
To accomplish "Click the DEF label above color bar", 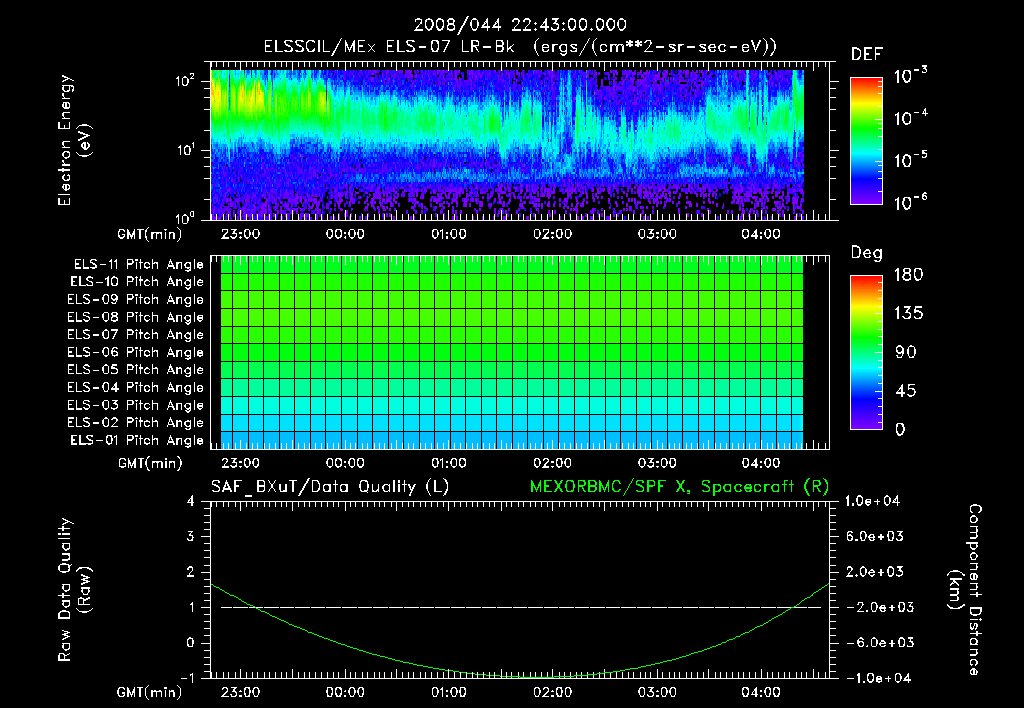I will [x=867, y=55].
